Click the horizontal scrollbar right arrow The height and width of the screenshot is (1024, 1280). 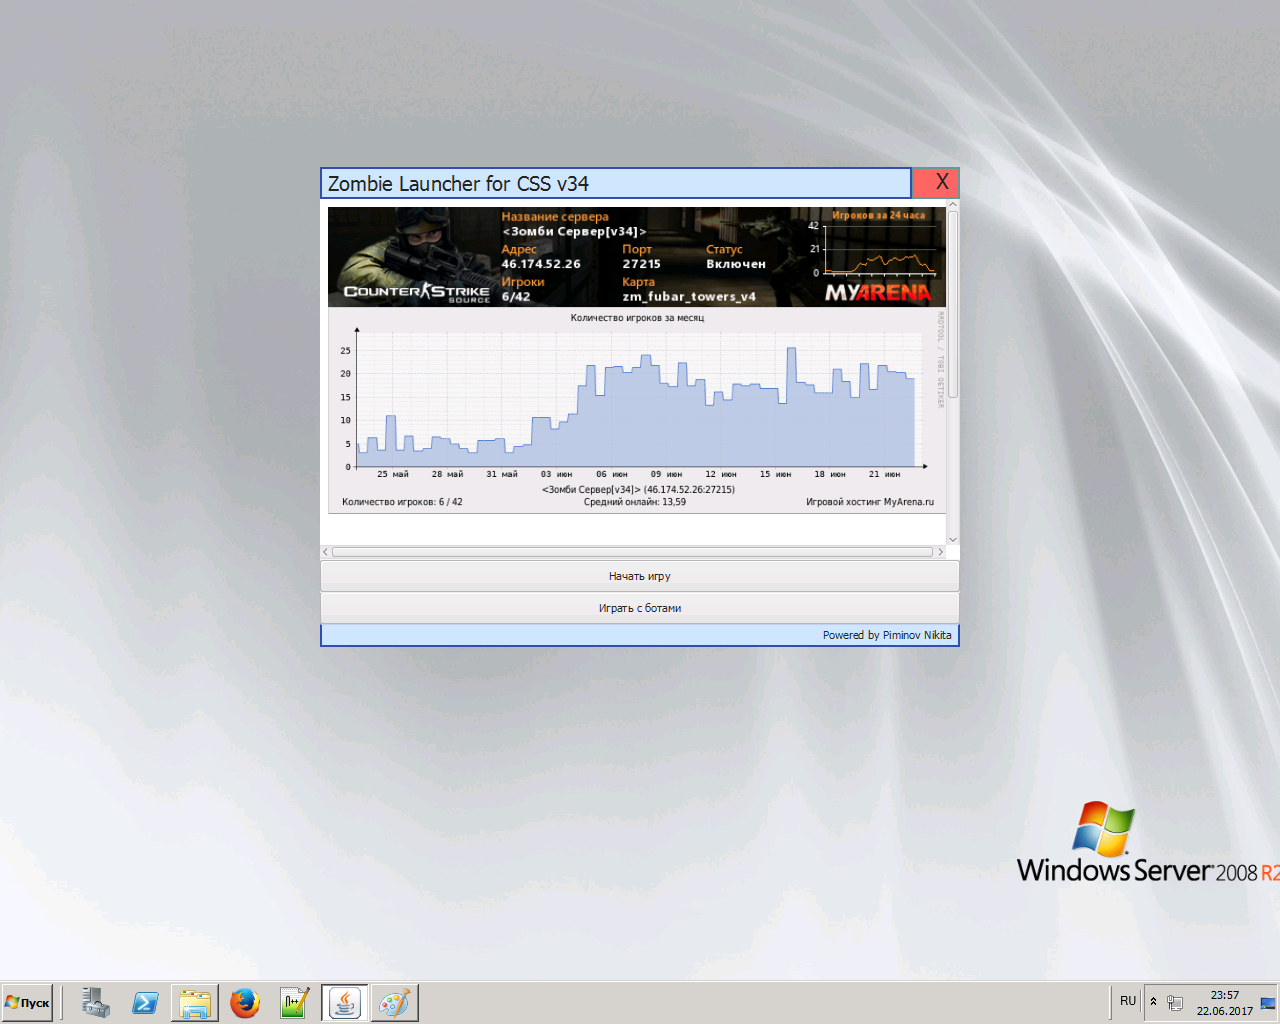tap(940, 552)
